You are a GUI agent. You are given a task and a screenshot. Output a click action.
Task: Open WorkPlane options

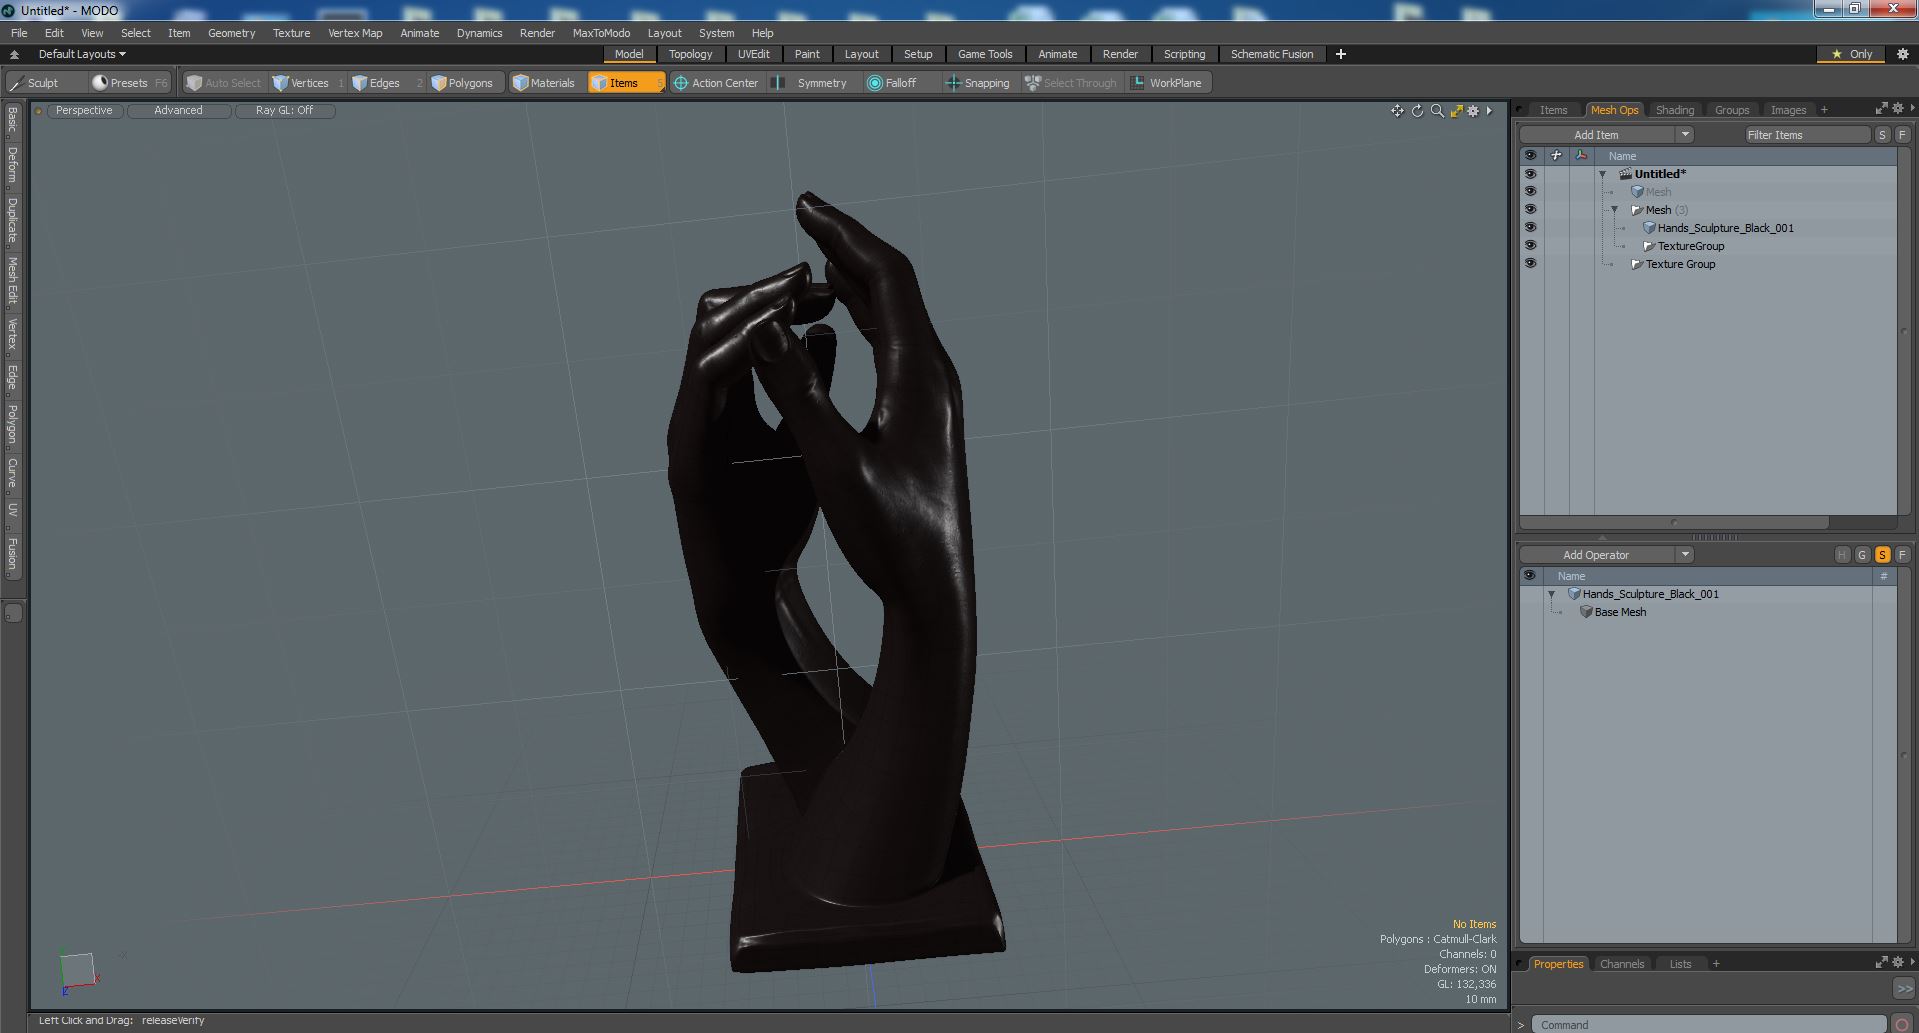1167,83
